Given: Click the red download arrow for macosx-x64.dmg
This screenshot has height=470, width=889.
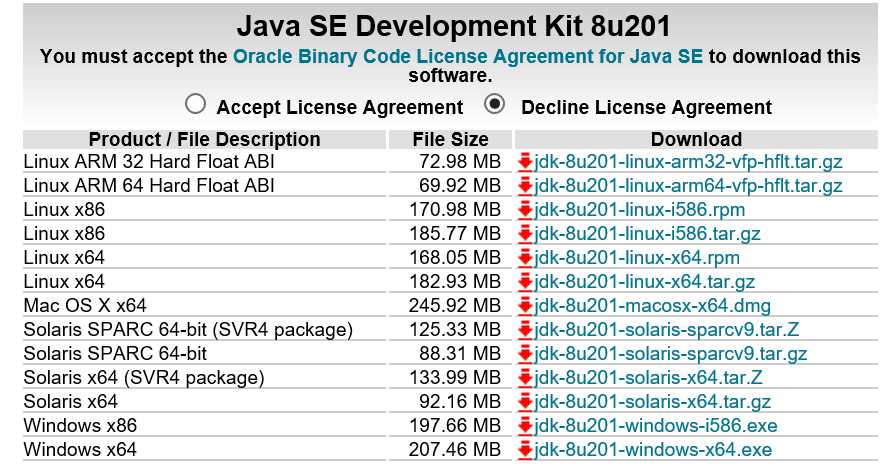Looking at the screenshot, I should (525, 306).
